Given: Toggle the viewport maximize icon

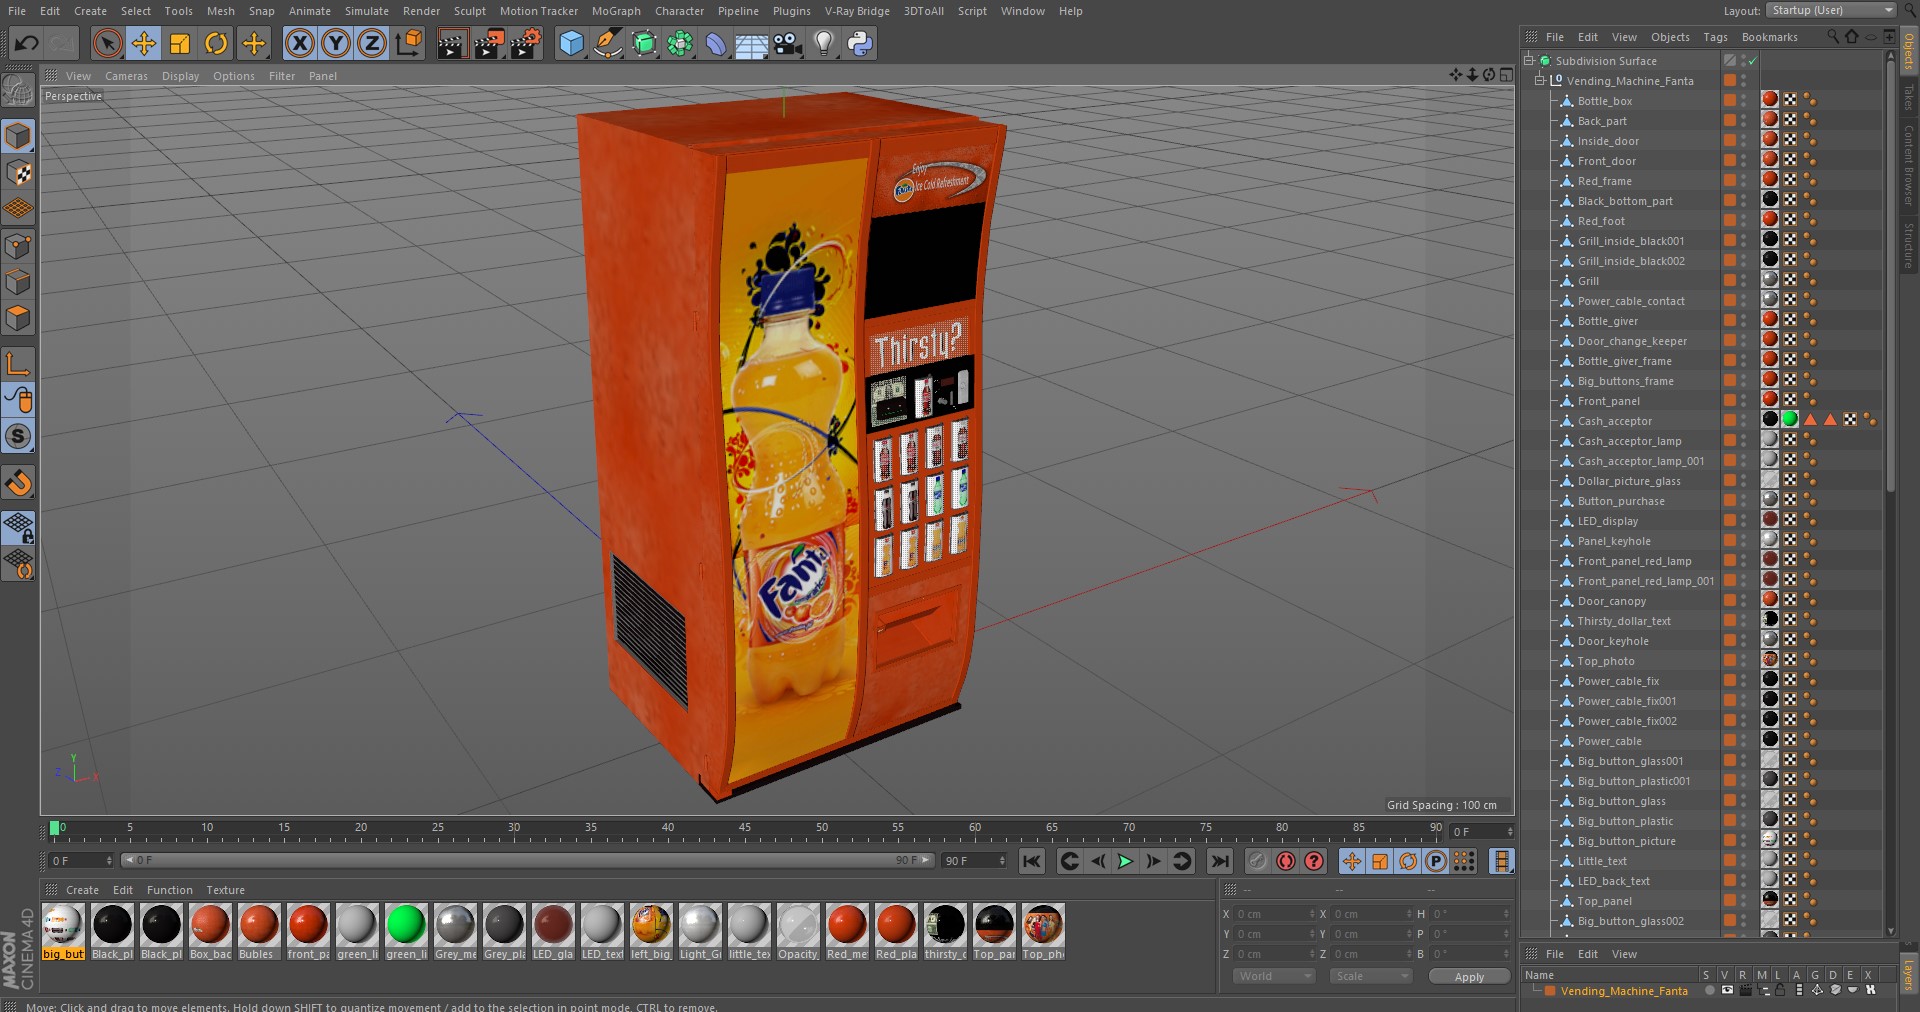Looking at the screenshot, I should 1505,75.
